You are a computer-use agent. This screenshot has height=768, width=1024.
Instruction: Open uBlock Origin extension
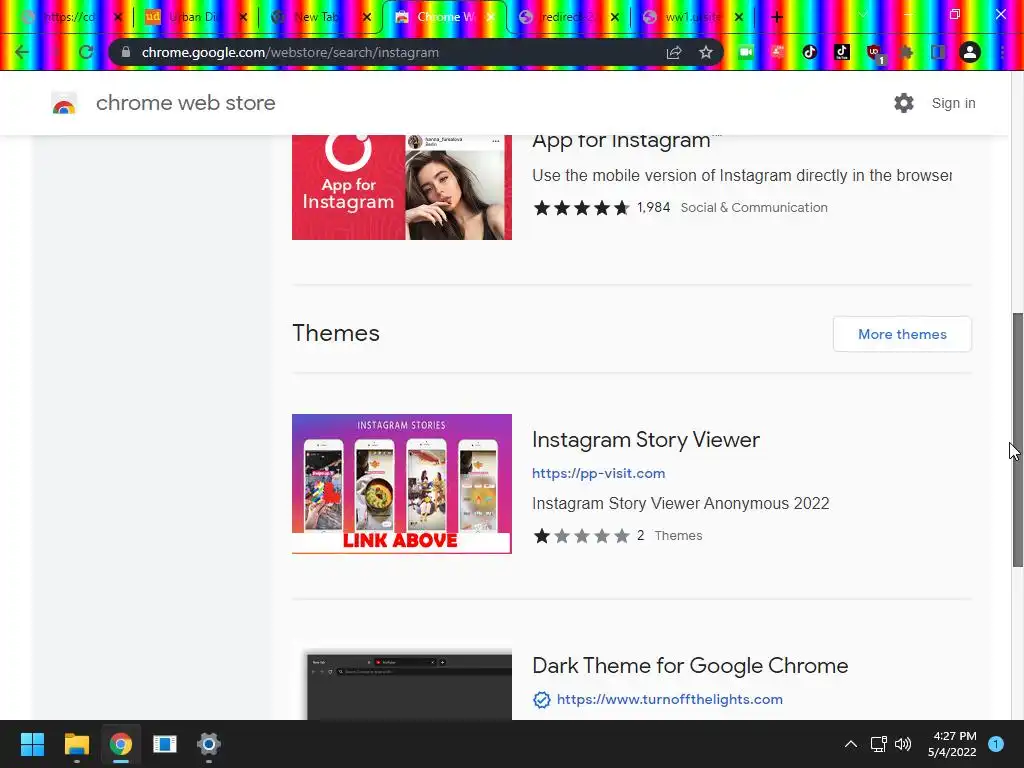click(x=874, y=54)
